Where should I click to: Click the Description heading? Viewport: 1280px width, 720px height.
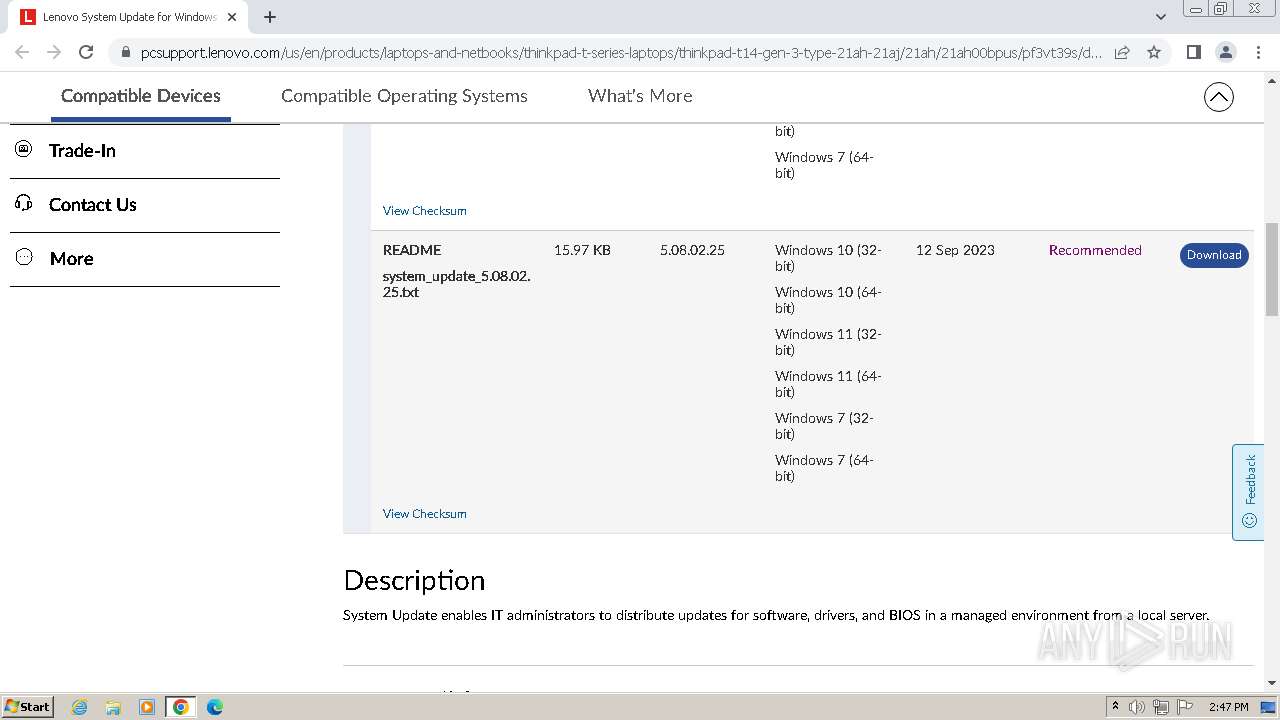point(414,580)
